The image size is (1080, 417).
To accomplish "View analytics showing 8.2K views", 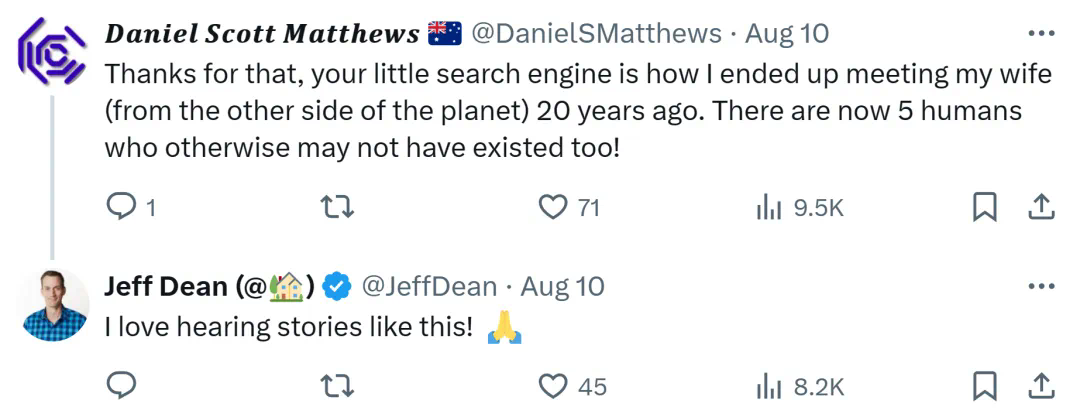I will [x=769, y=385].
